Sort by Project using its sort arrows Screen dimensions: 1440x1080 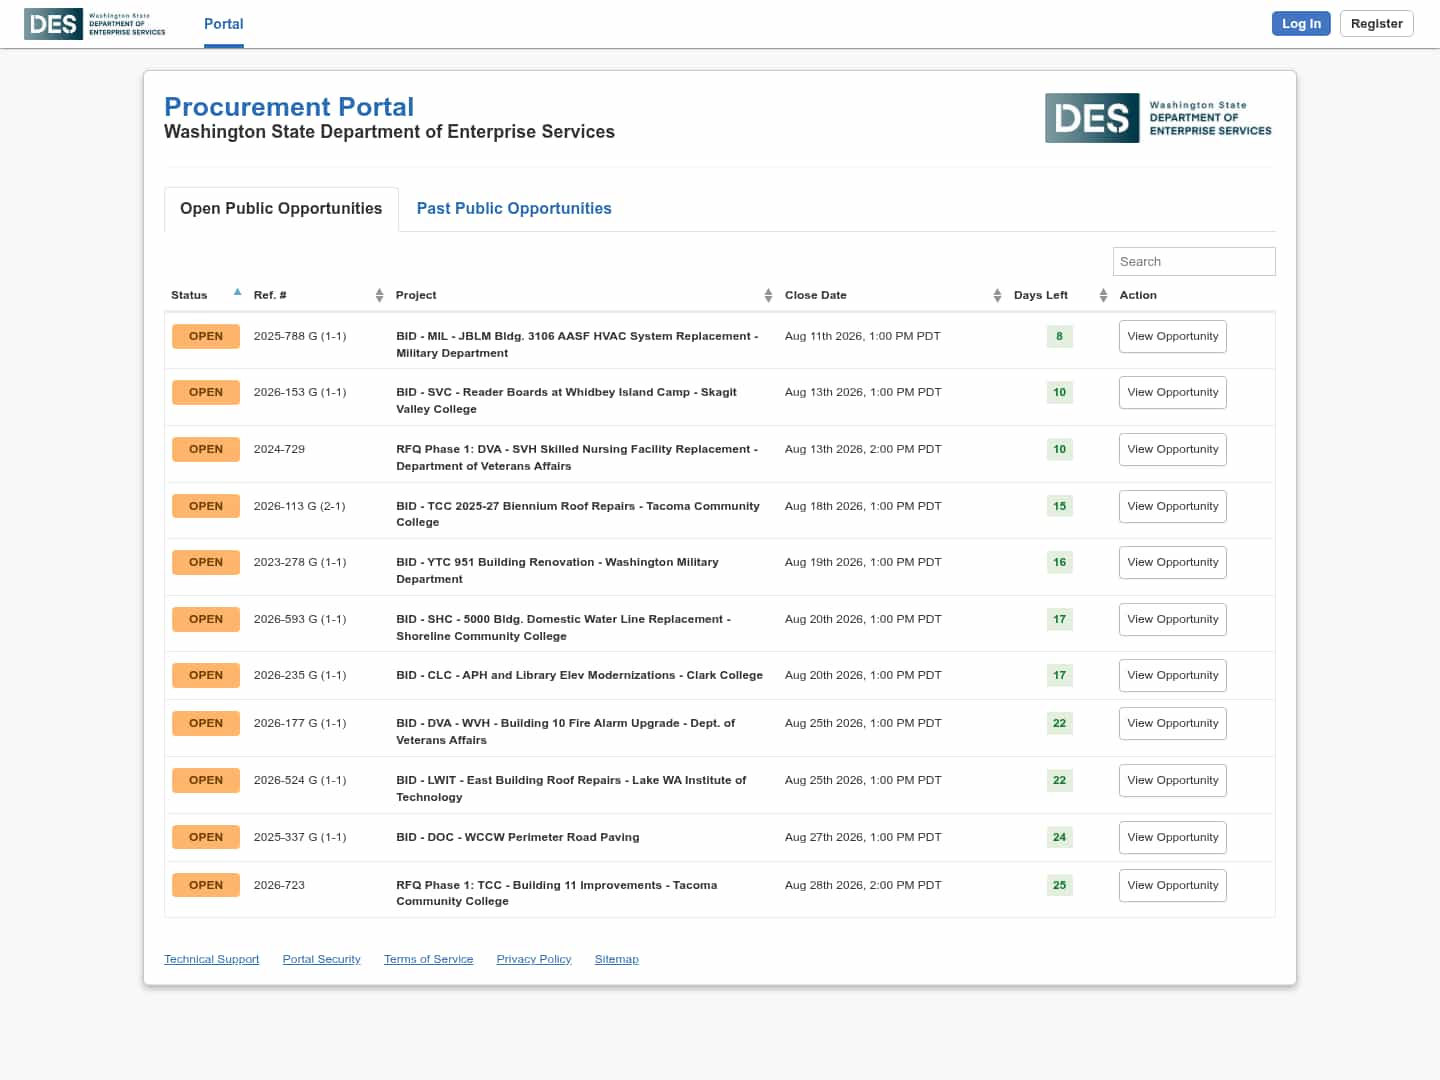[768, 295]
